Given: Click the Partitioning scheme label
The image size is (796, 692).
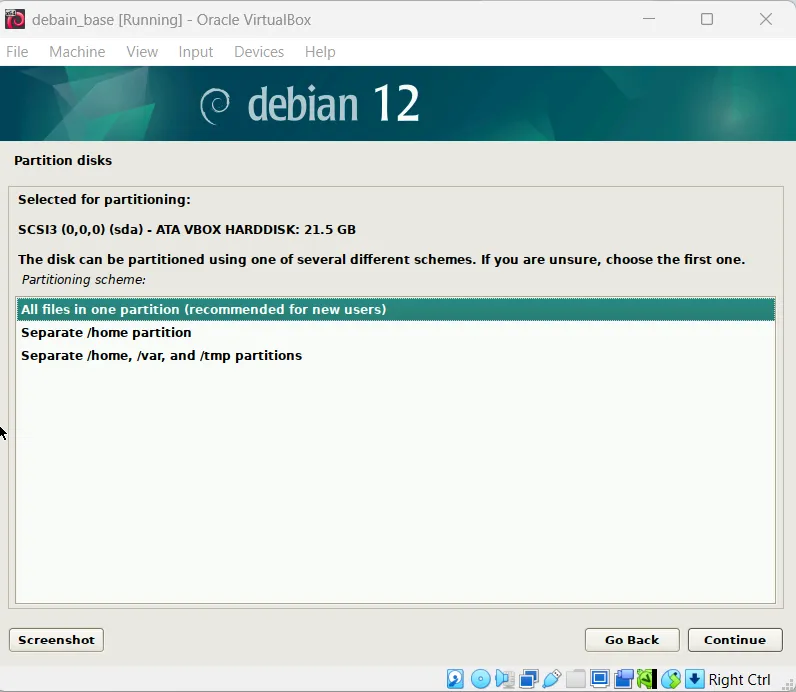Looking at the screenshot, I should tap(84, 280).
